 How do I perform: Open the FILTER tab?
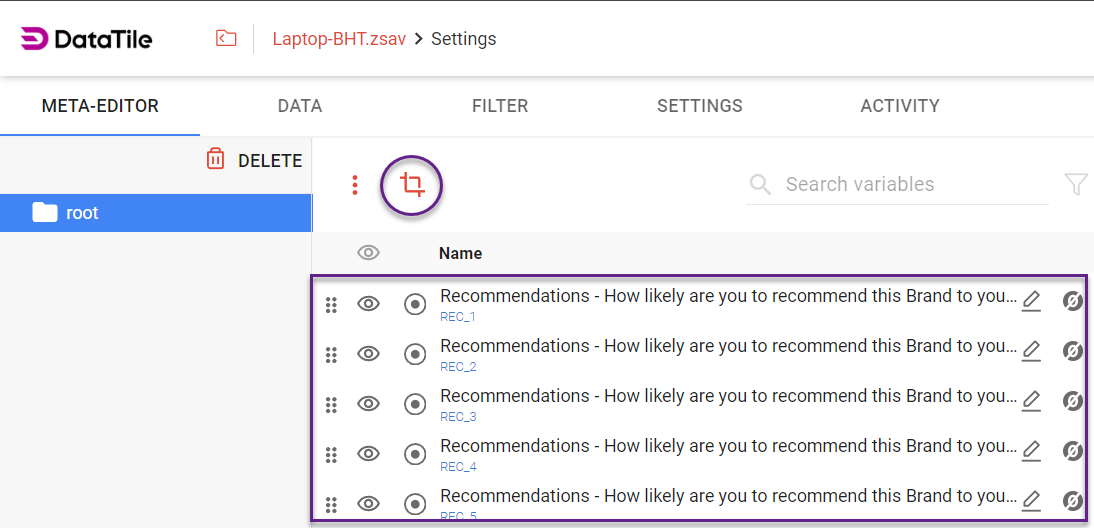pos(500,106)
